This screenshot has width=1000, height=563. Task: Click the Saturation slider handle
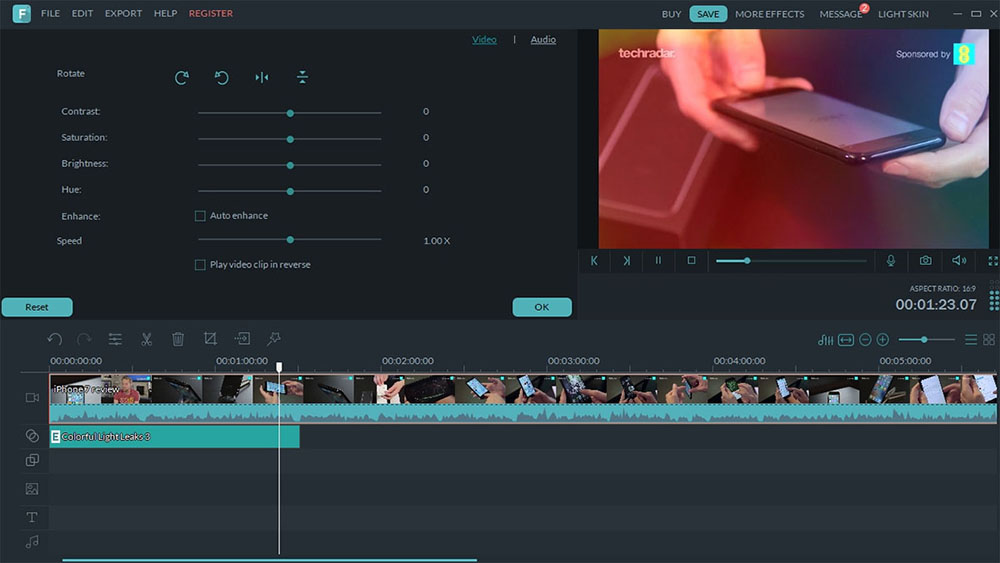(x=290, y=138)
